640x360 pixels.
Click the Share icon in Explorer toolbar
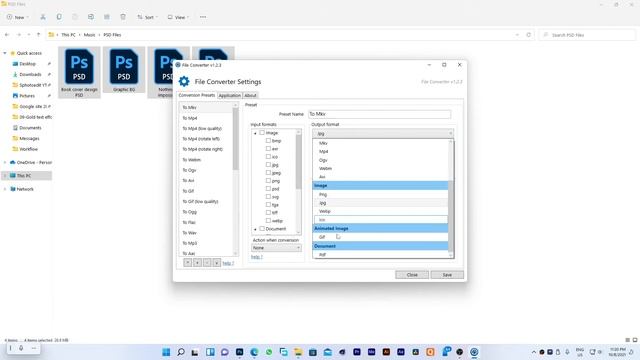[107, 17]
